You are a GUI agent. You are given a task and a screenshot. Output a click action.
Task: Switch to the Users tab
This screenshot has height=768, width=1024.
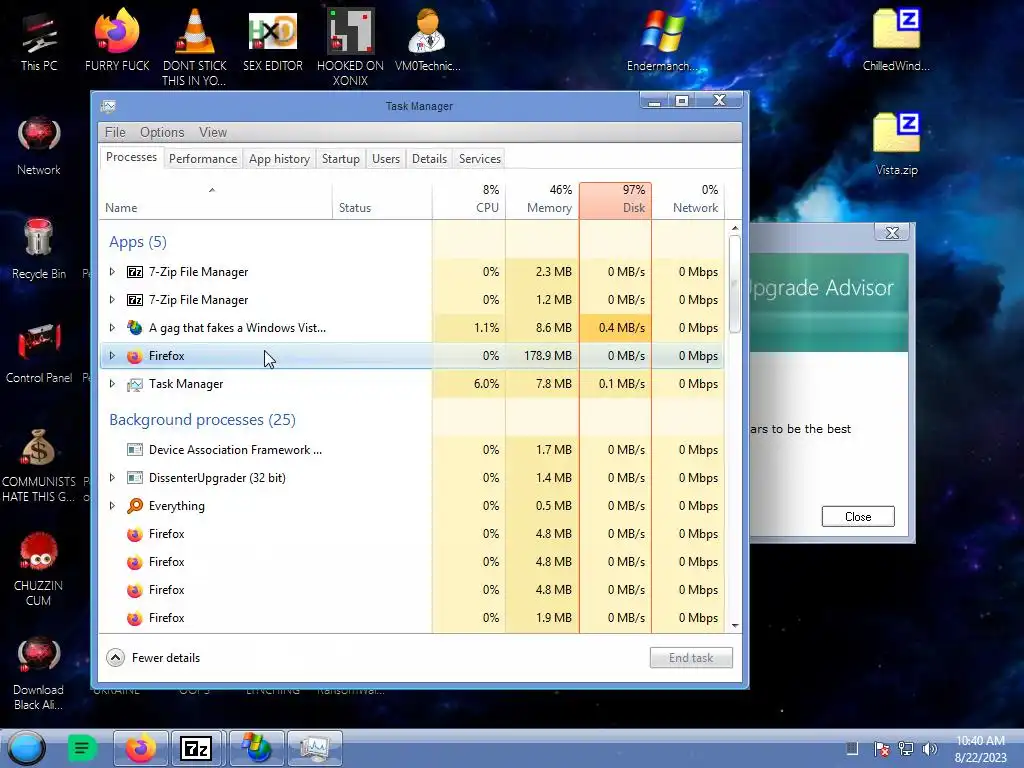click(x=385, y=159)
